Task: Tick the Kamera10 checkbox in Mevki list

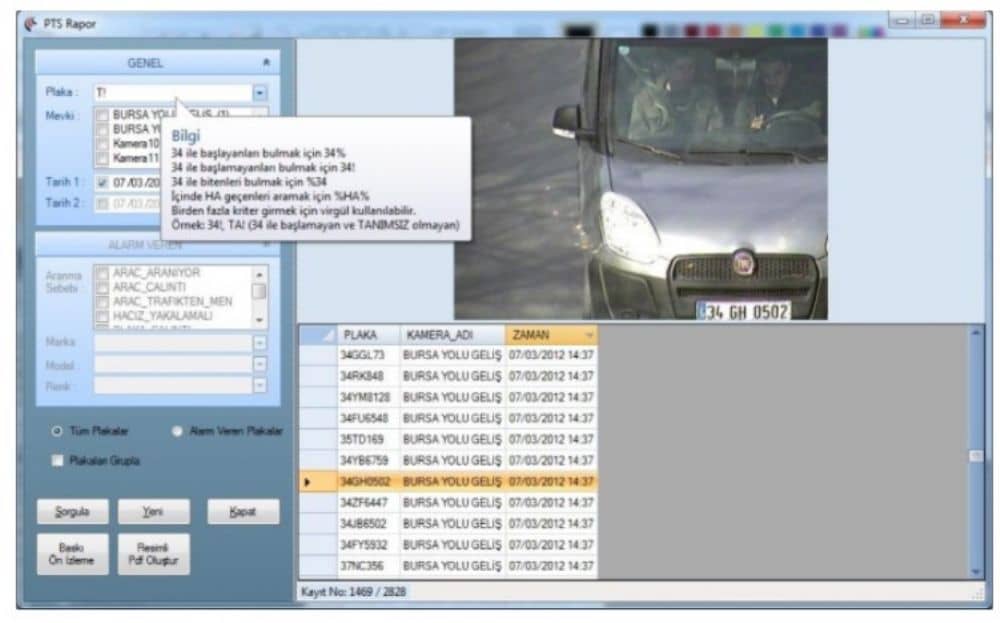Action: coord(102,144)
